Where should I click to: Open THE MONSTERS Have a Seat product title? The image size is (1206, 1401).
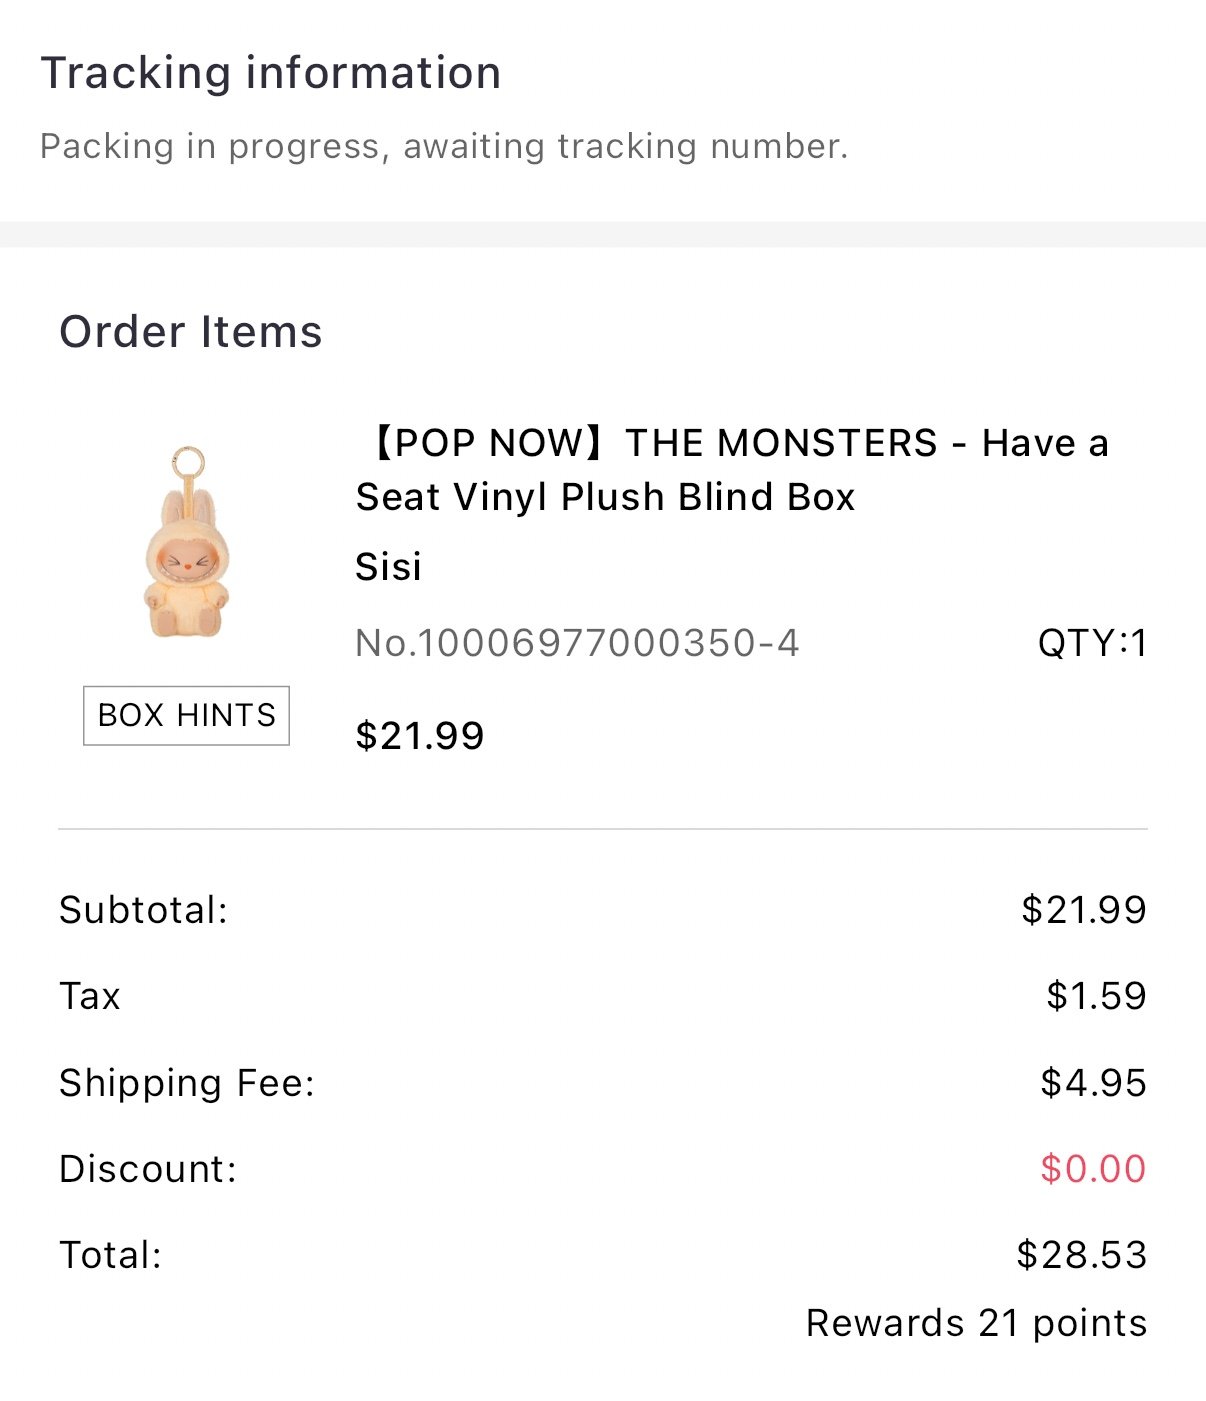click(732, 469)
